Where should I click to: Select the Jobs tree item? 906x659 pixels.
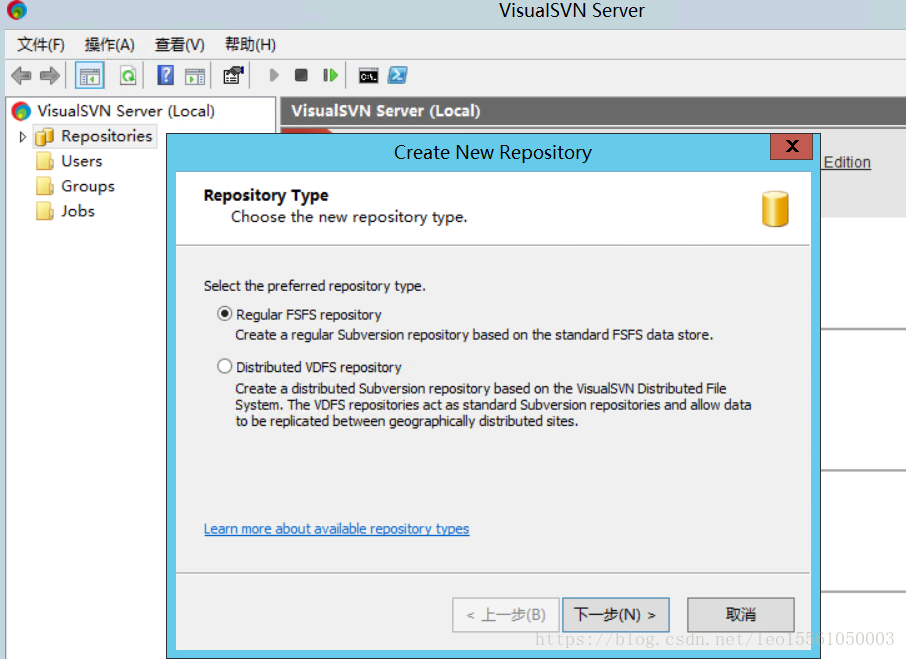pos(78,211)
